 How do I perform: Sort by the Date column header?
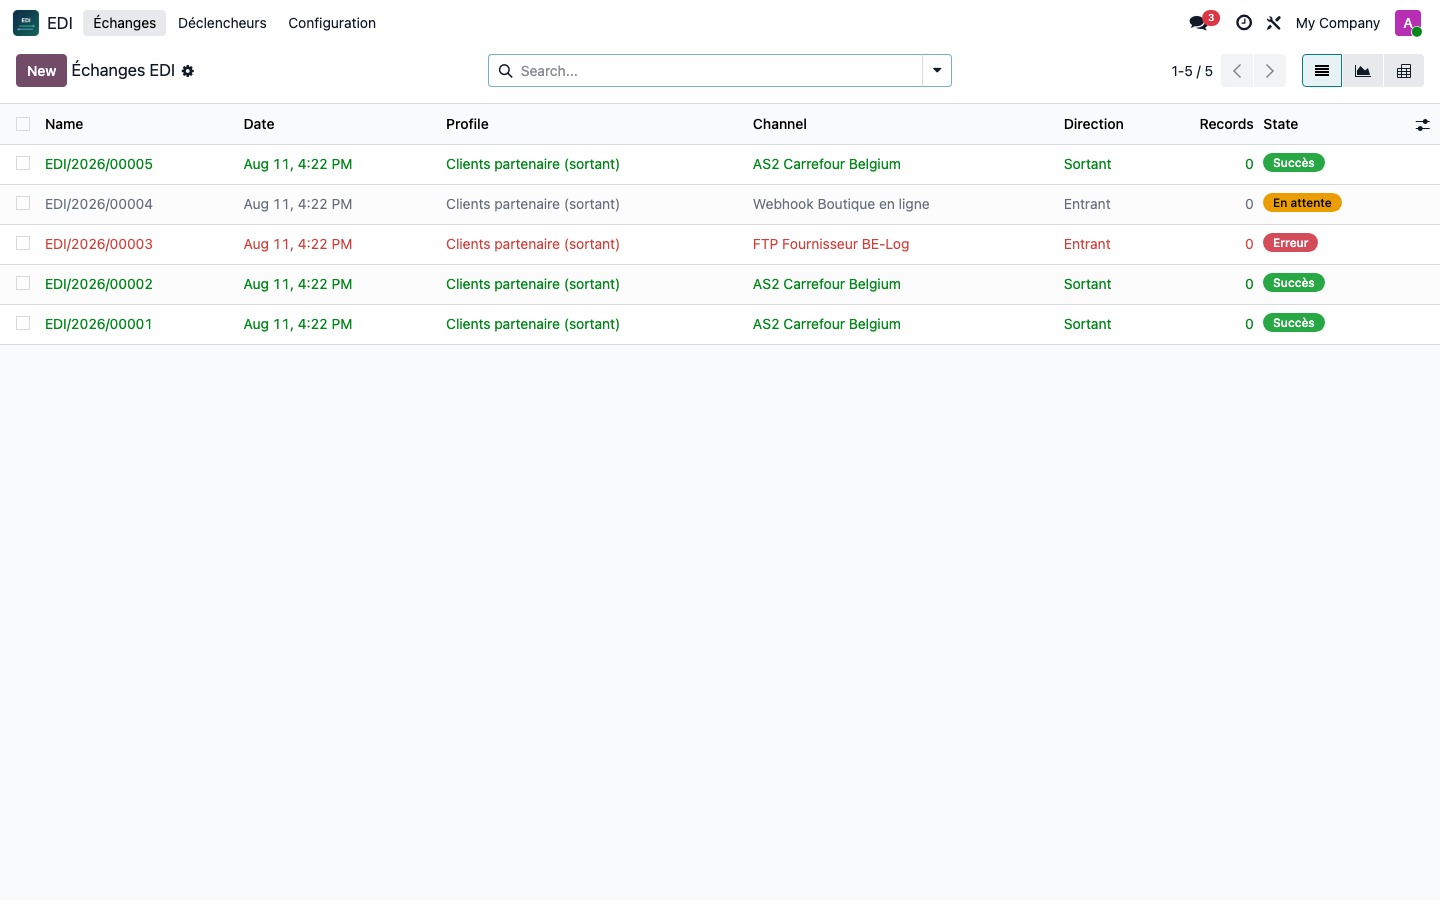[x=259, y=124]
